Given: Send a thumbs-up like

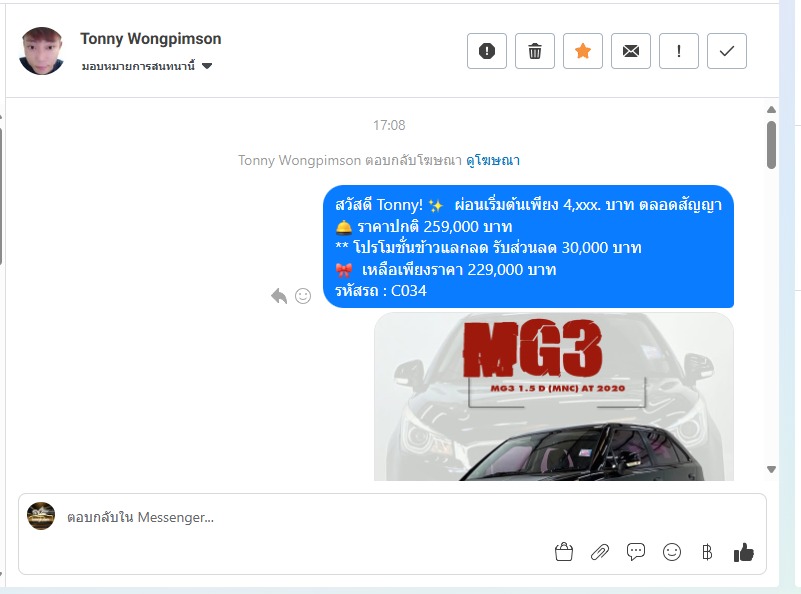Looking at the screenshot, I should click(744, 552).
